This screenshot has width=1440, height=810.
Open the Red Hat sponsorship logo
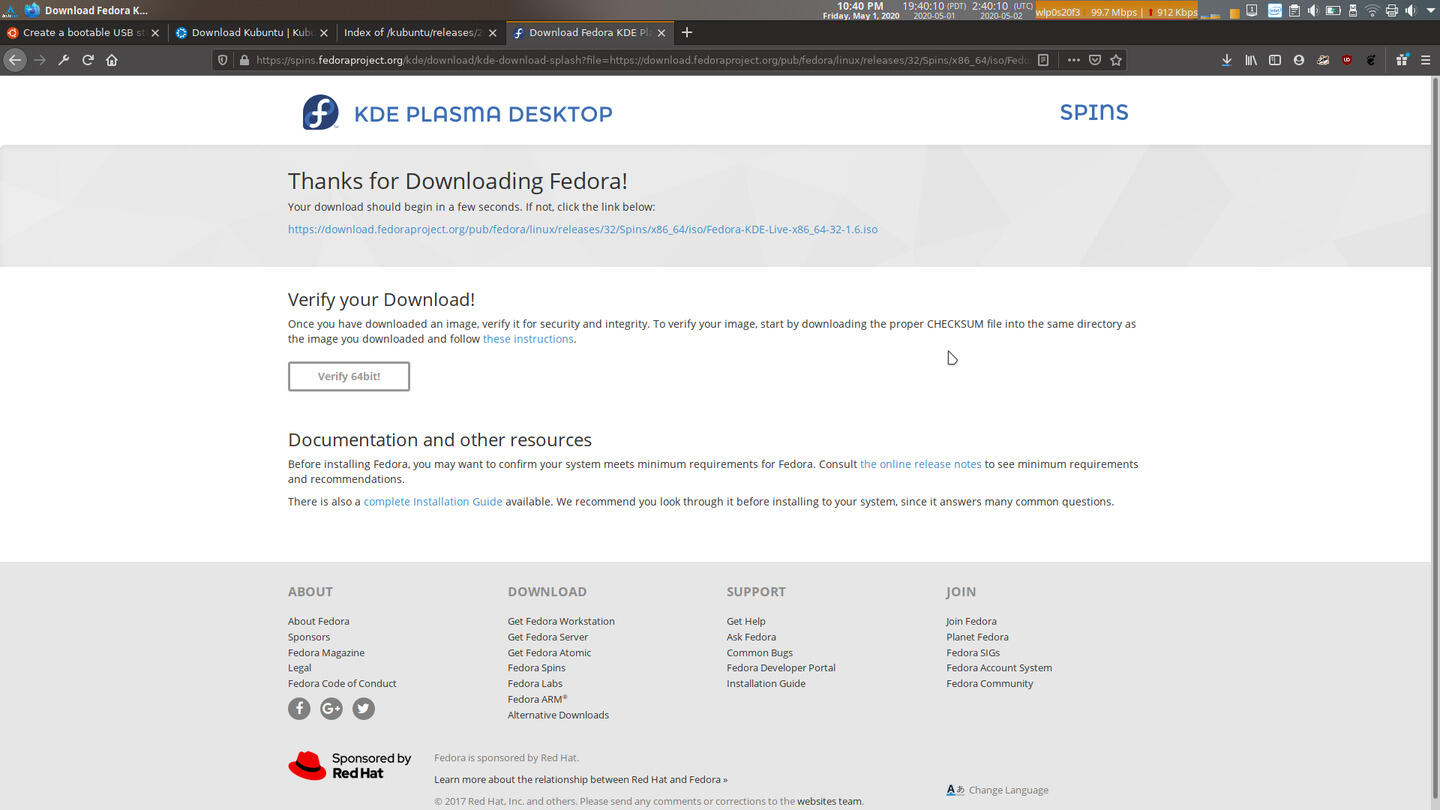pyautogui.click(x=350, y=766)
